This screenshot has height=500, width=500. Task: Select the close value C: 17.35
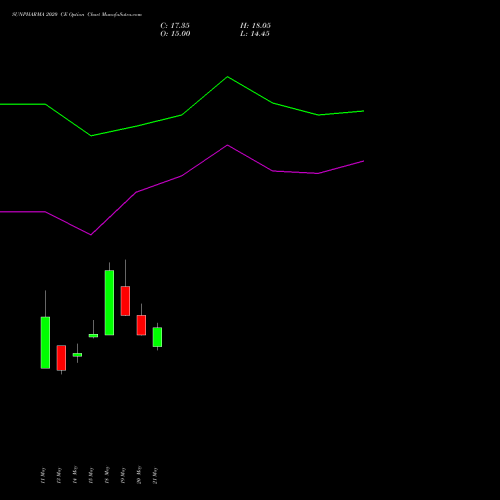tap(175, 26)
